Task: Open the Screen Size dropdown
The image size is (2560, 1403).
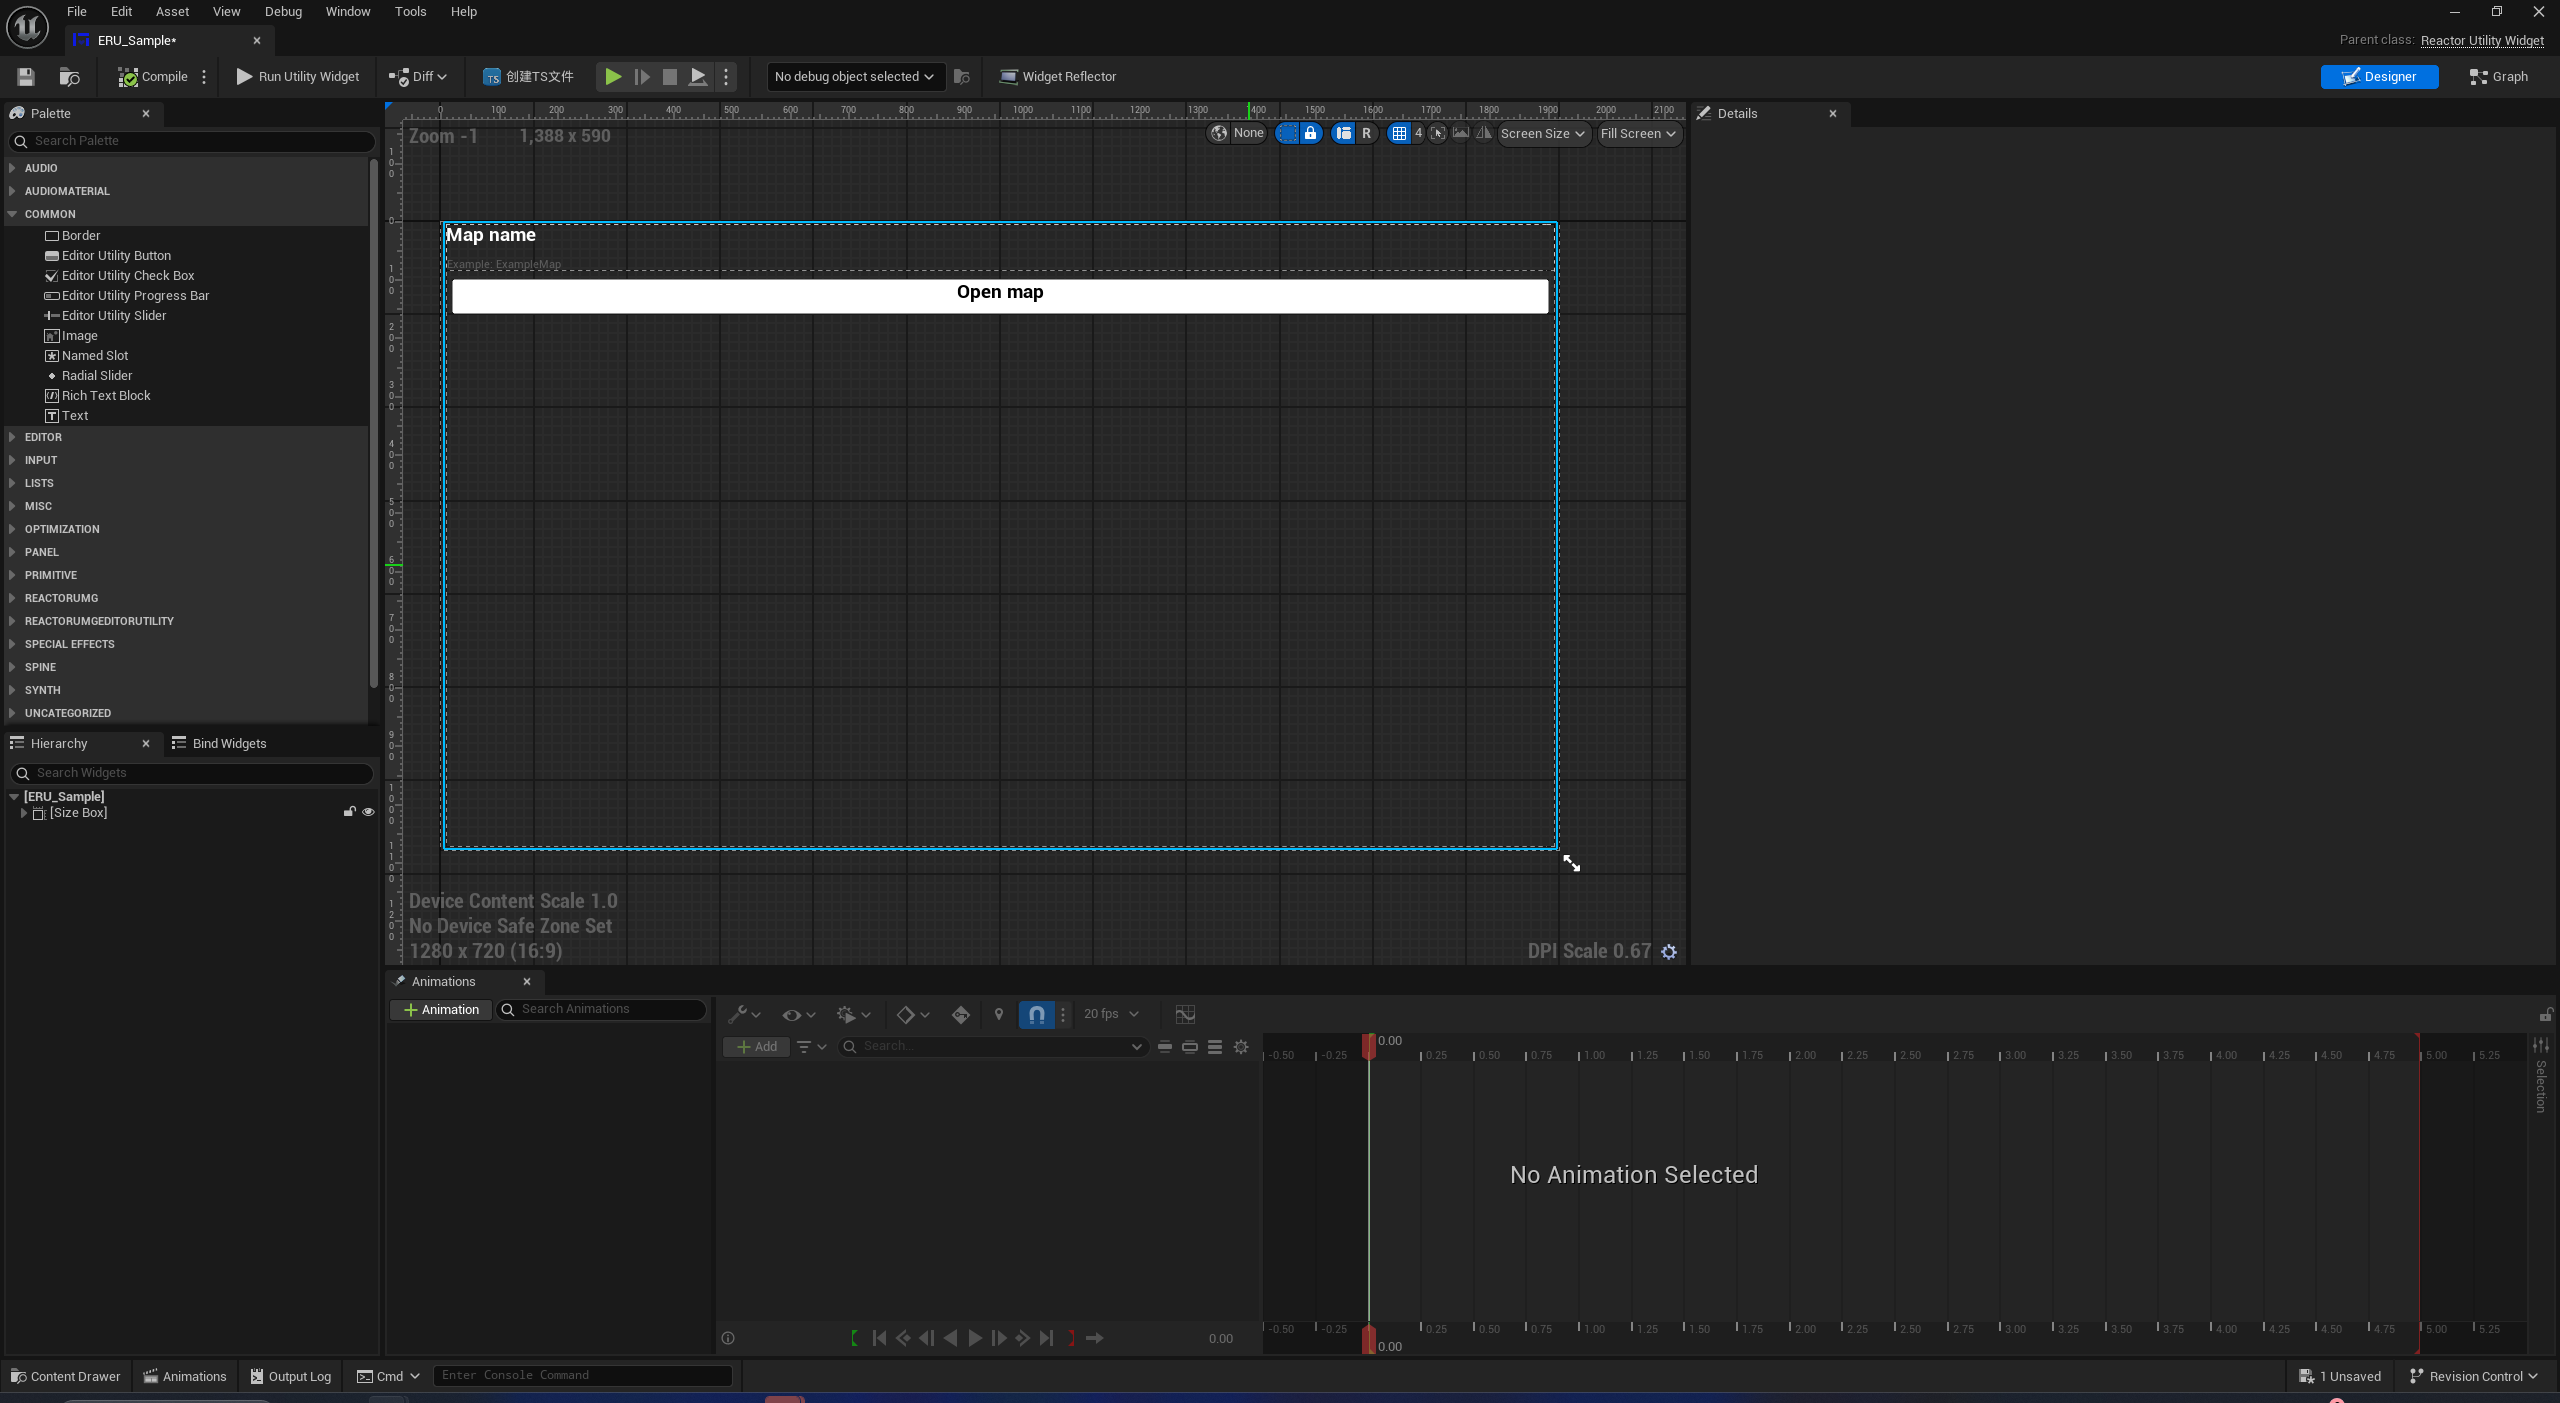Action: point(1542,133)
